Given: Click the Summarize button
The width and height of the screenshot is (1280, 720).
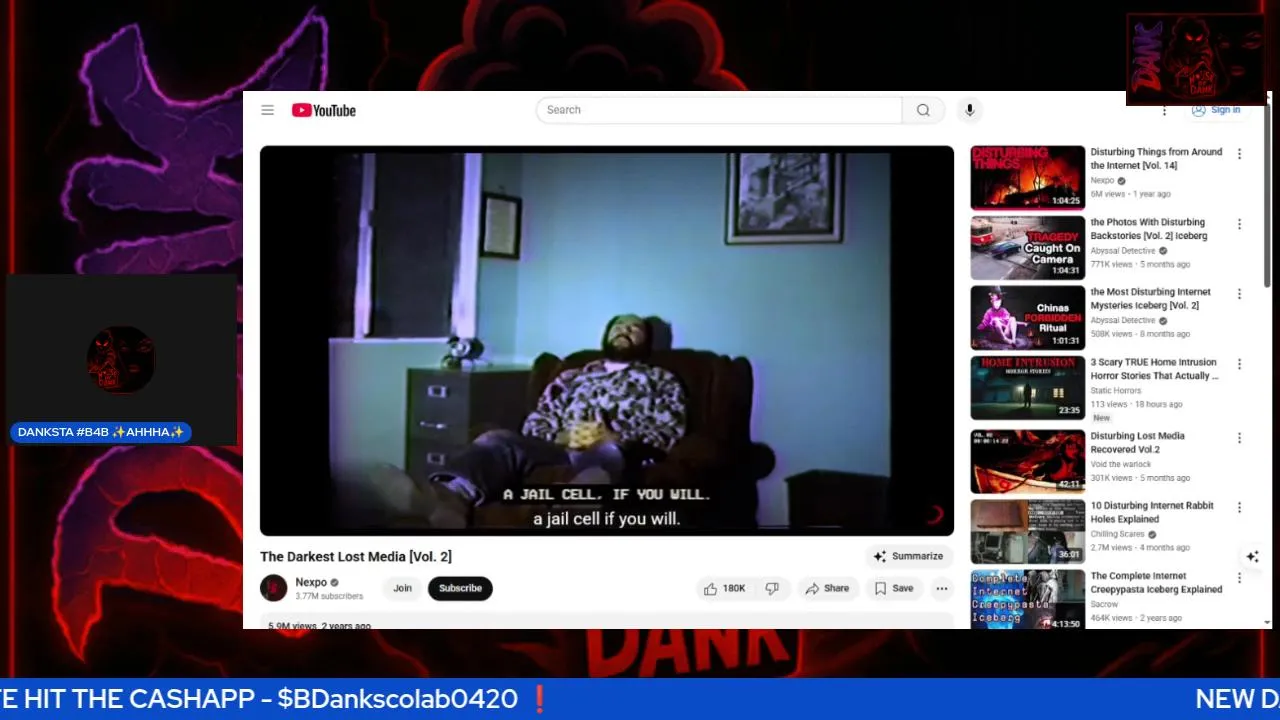Looking at the screenshot, I should [x=908, y=556].
